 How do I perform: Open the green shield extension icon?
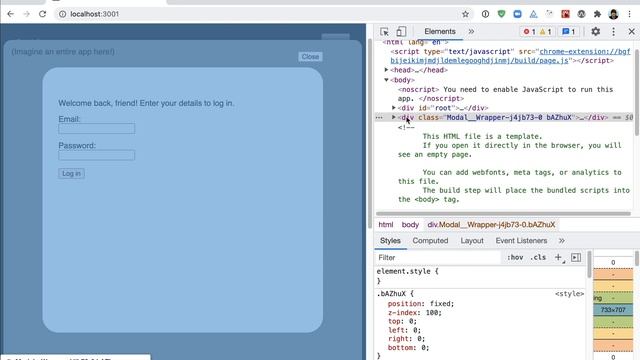[x=501, y=14]
